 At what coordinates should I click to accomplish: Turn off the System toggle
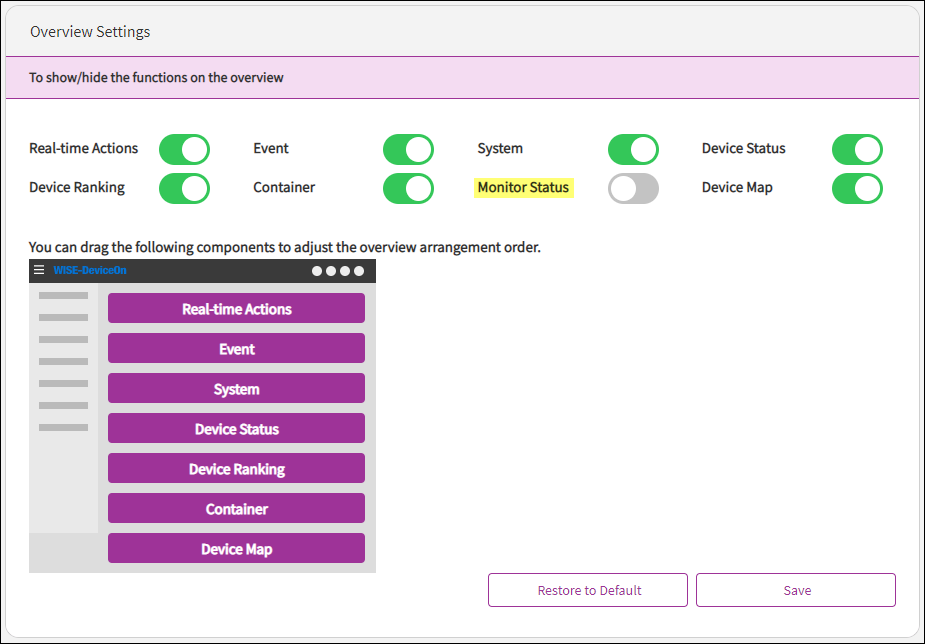click(633, 150)
